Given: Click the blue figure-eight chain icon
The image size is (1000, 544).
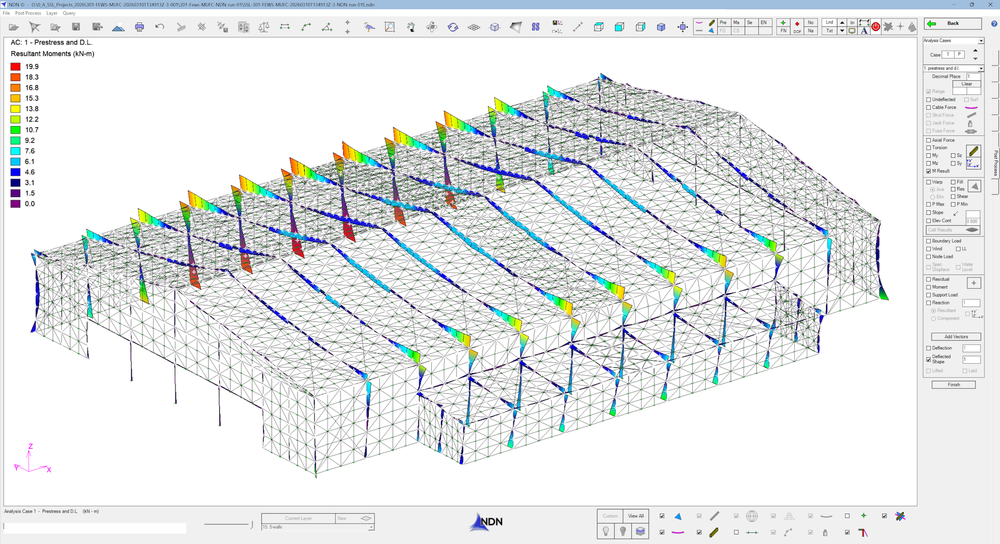Looking at the screenshot, I should click(x=535, y=27).
